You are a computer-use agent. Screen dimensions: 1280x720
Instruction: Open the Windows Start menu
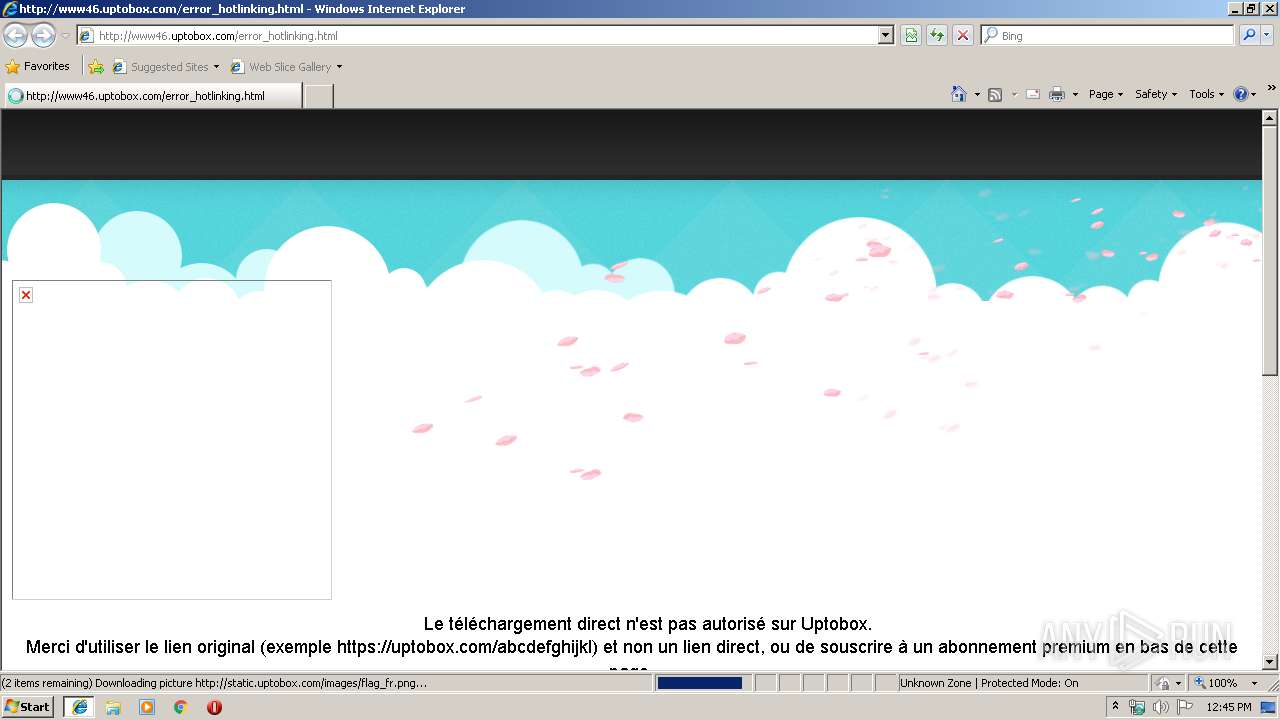27,707
